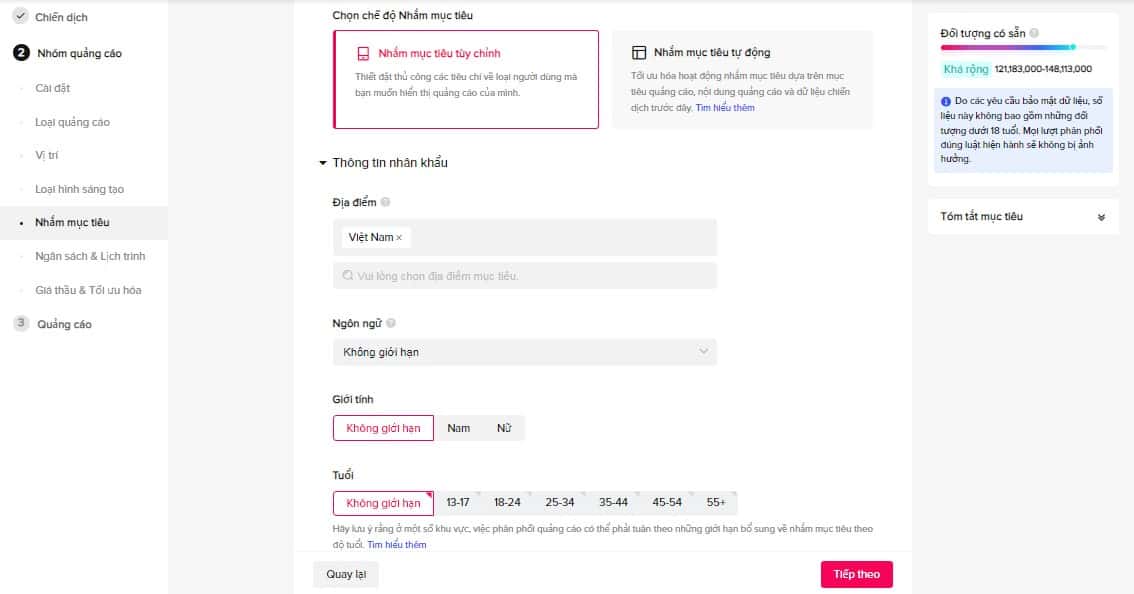Image resolution: width=1134 pixels, height=594 pixels.
Task: Open the Ngôn ngữ language dropdown
Action: (x=524, y=352)
